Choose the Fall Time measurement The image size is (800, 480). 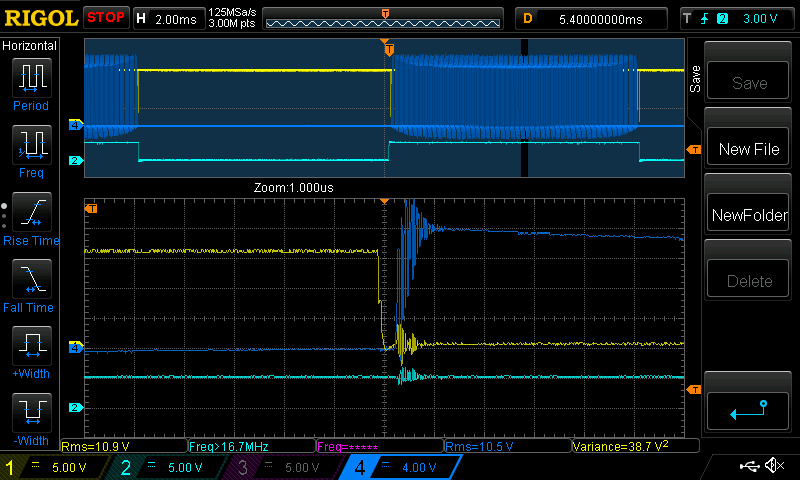coord(30,285)
